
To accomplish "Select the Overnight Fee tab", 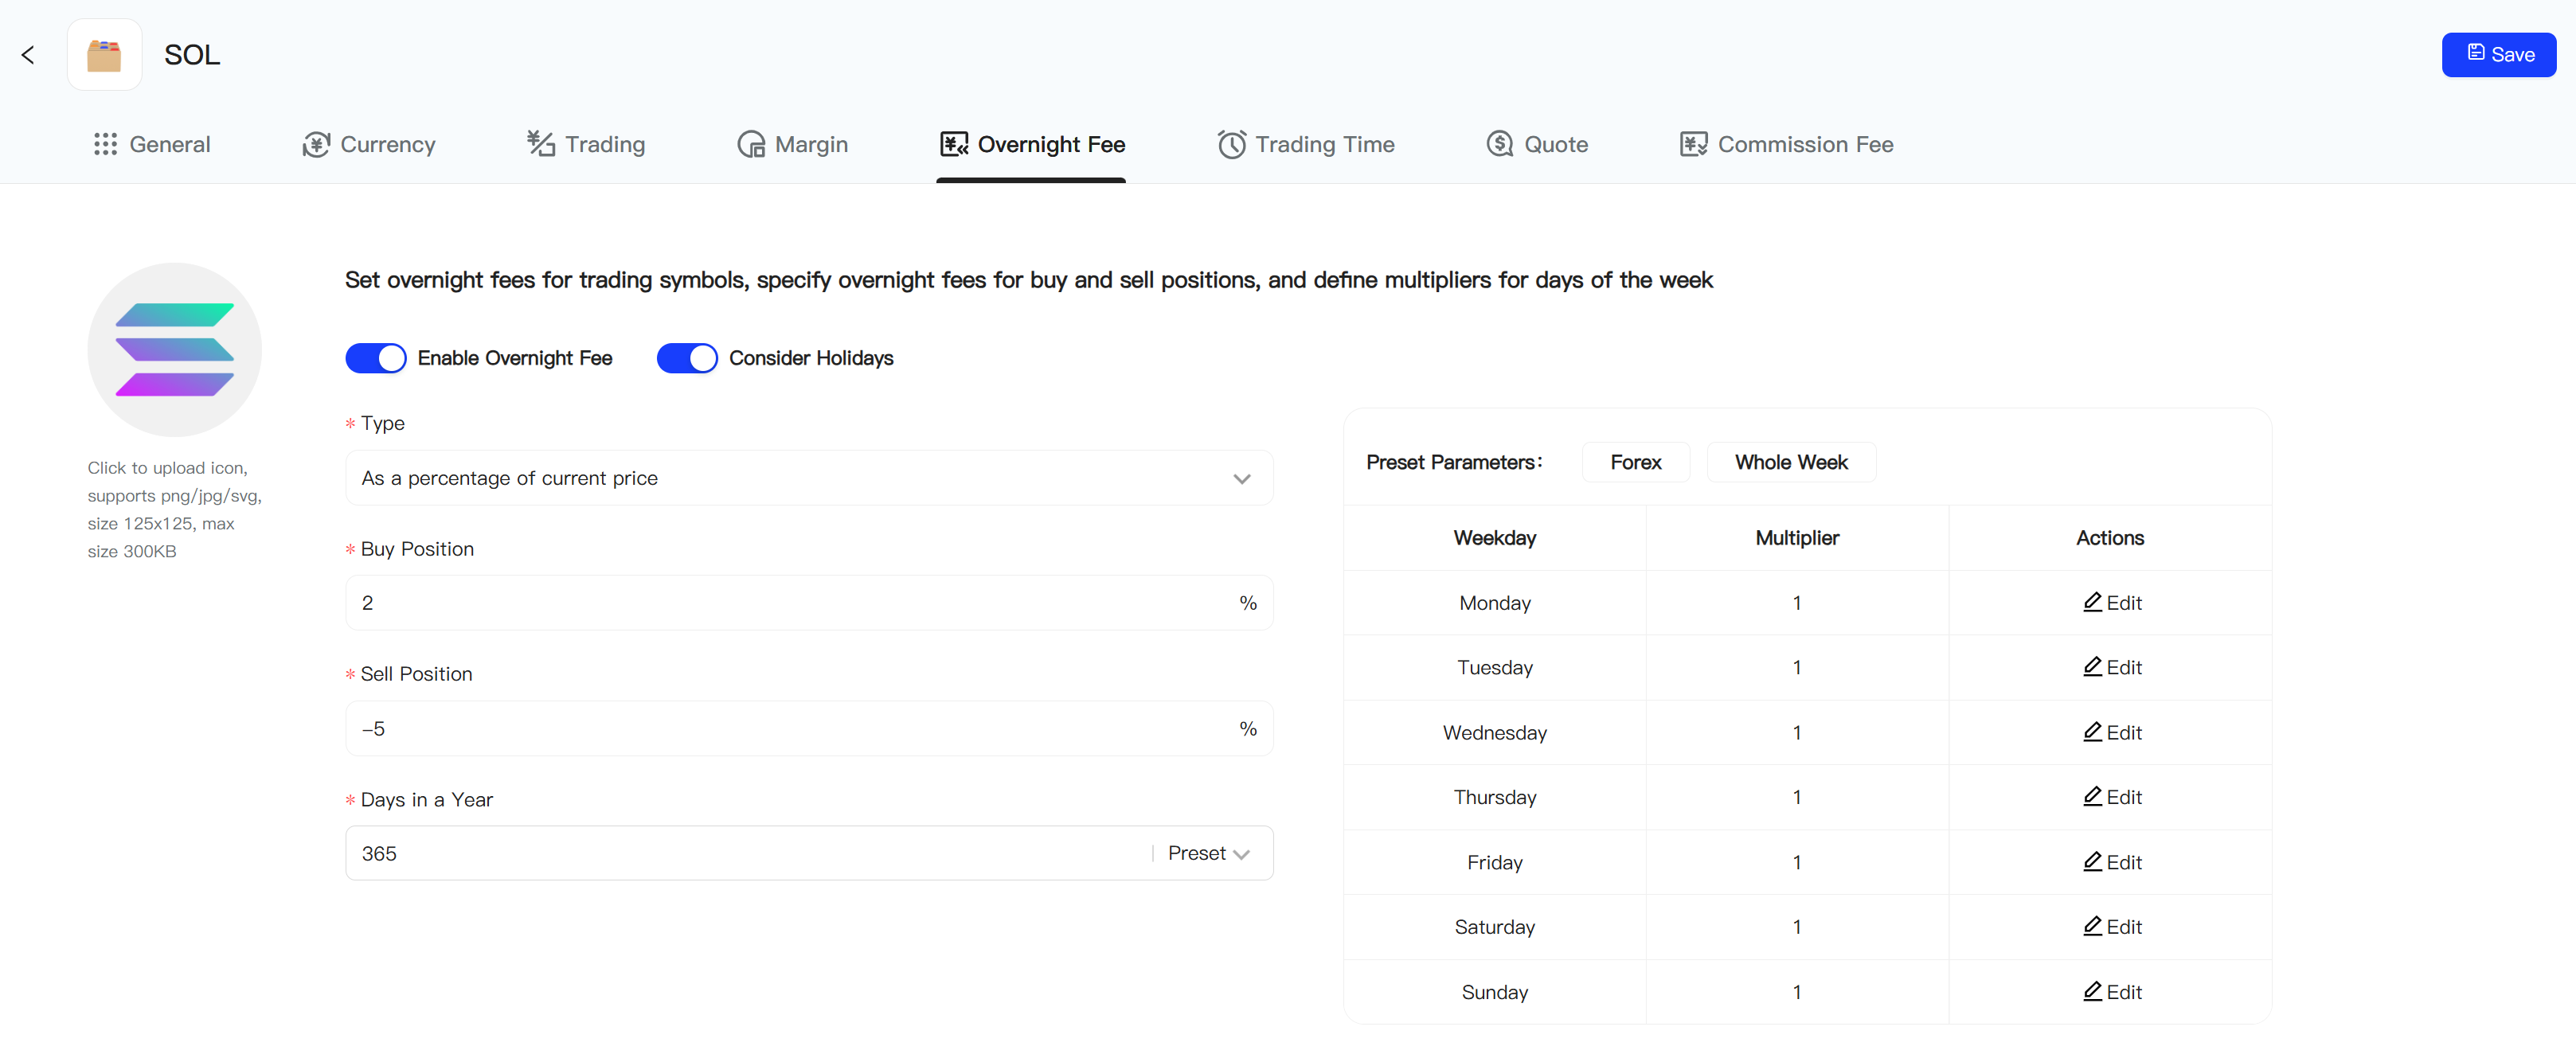I will point(1032,144).
